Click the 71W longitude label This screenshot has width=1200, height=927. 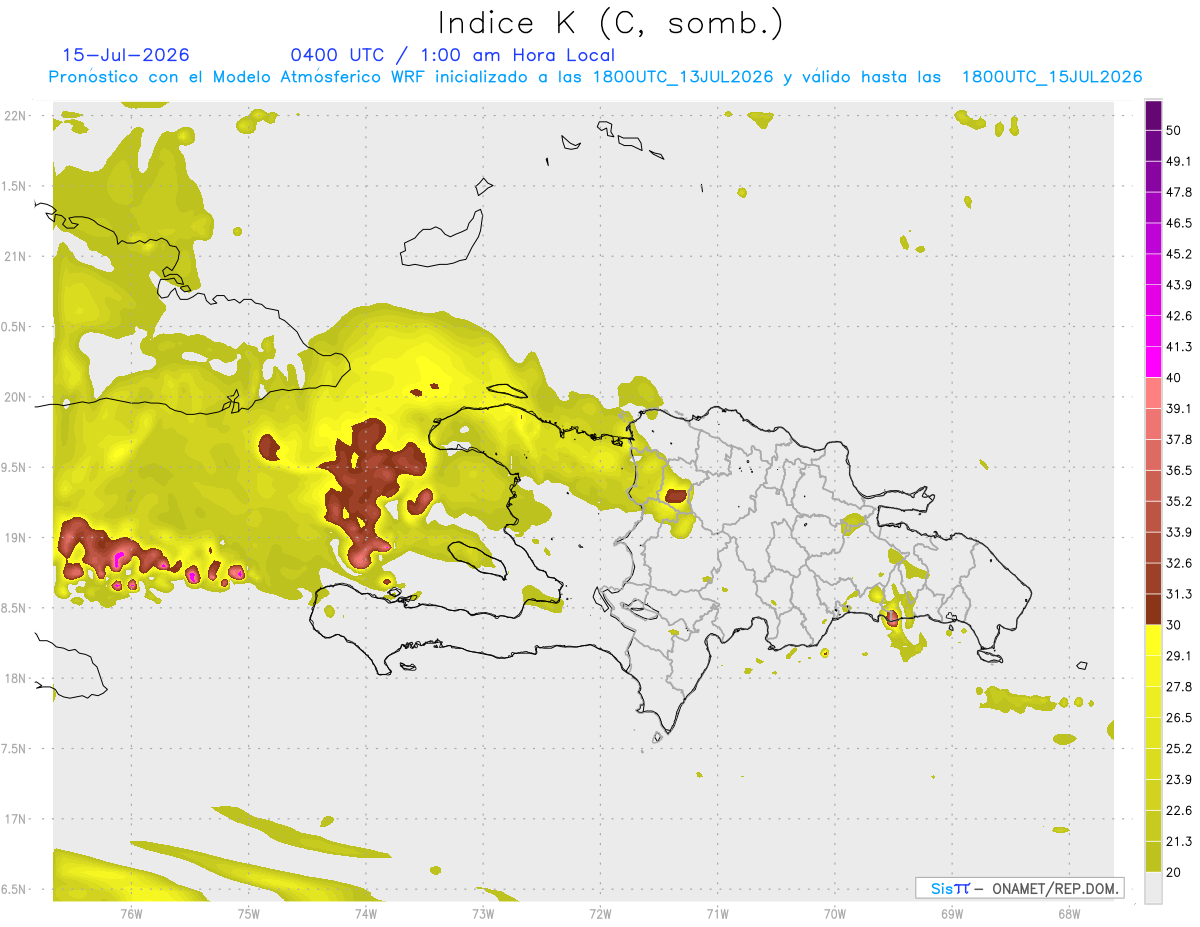pos(717,913)
